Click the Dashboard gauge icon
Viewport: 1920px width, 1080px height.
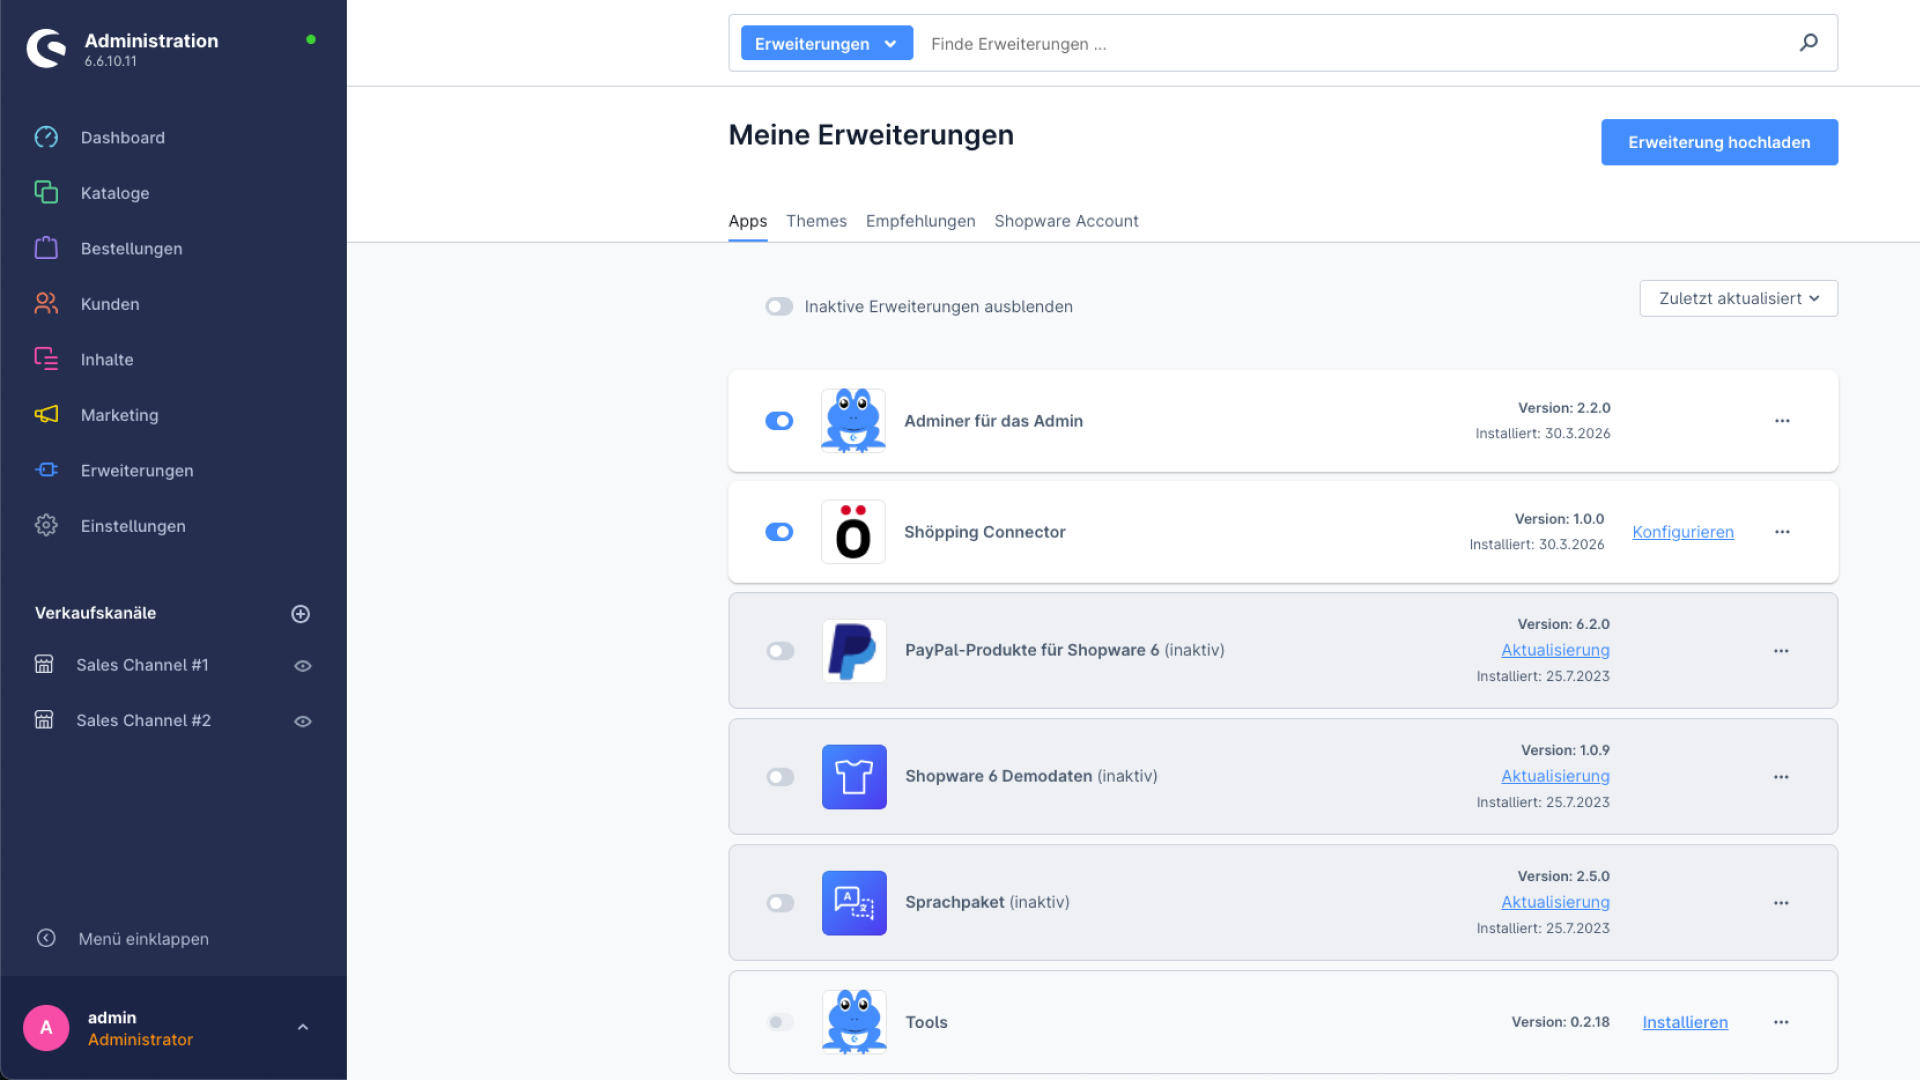click(46, 137)
